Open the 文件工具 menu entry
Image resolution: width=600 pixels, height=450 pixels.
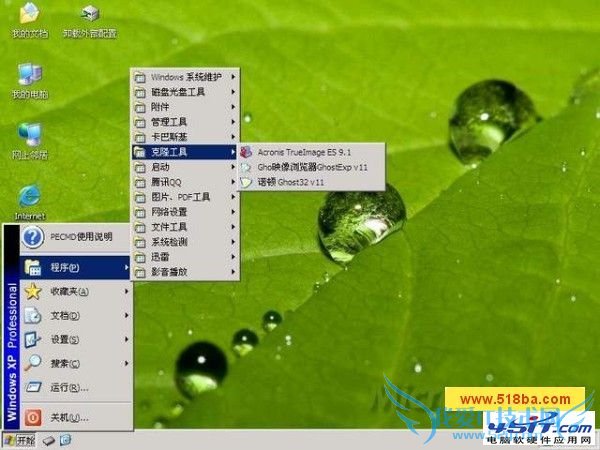[185, 227]
